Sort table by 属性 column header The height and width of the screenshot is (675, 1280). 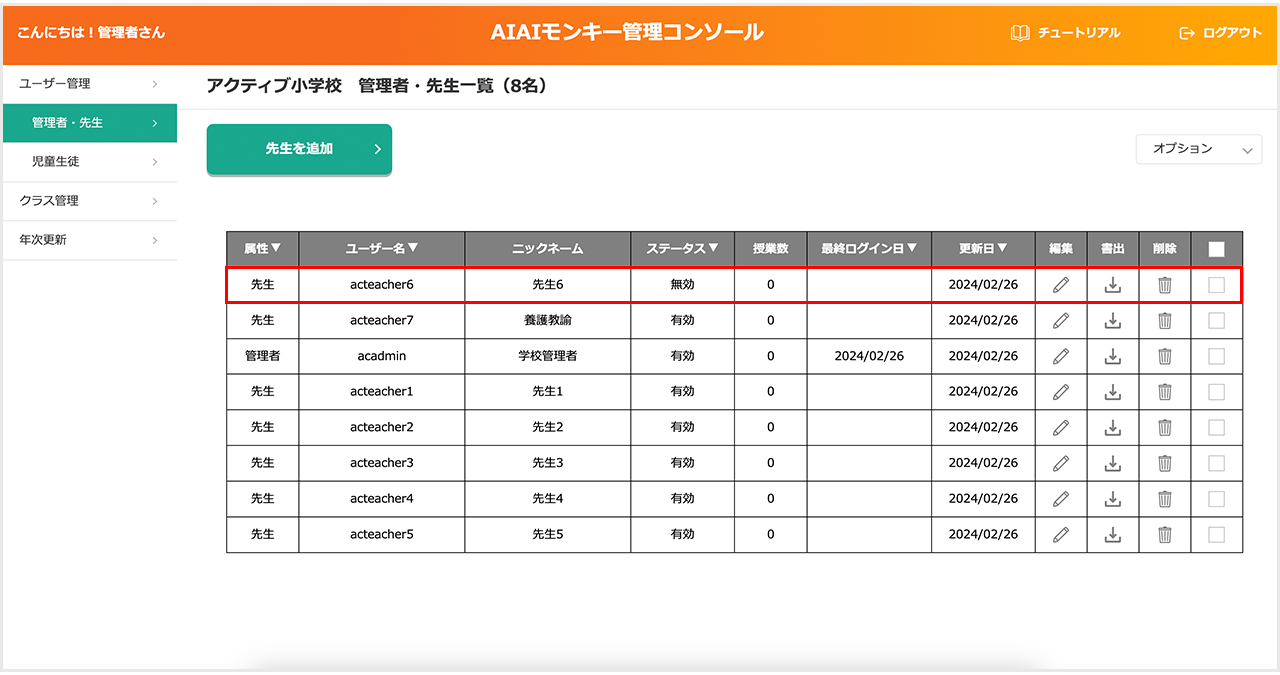[262, 249]
